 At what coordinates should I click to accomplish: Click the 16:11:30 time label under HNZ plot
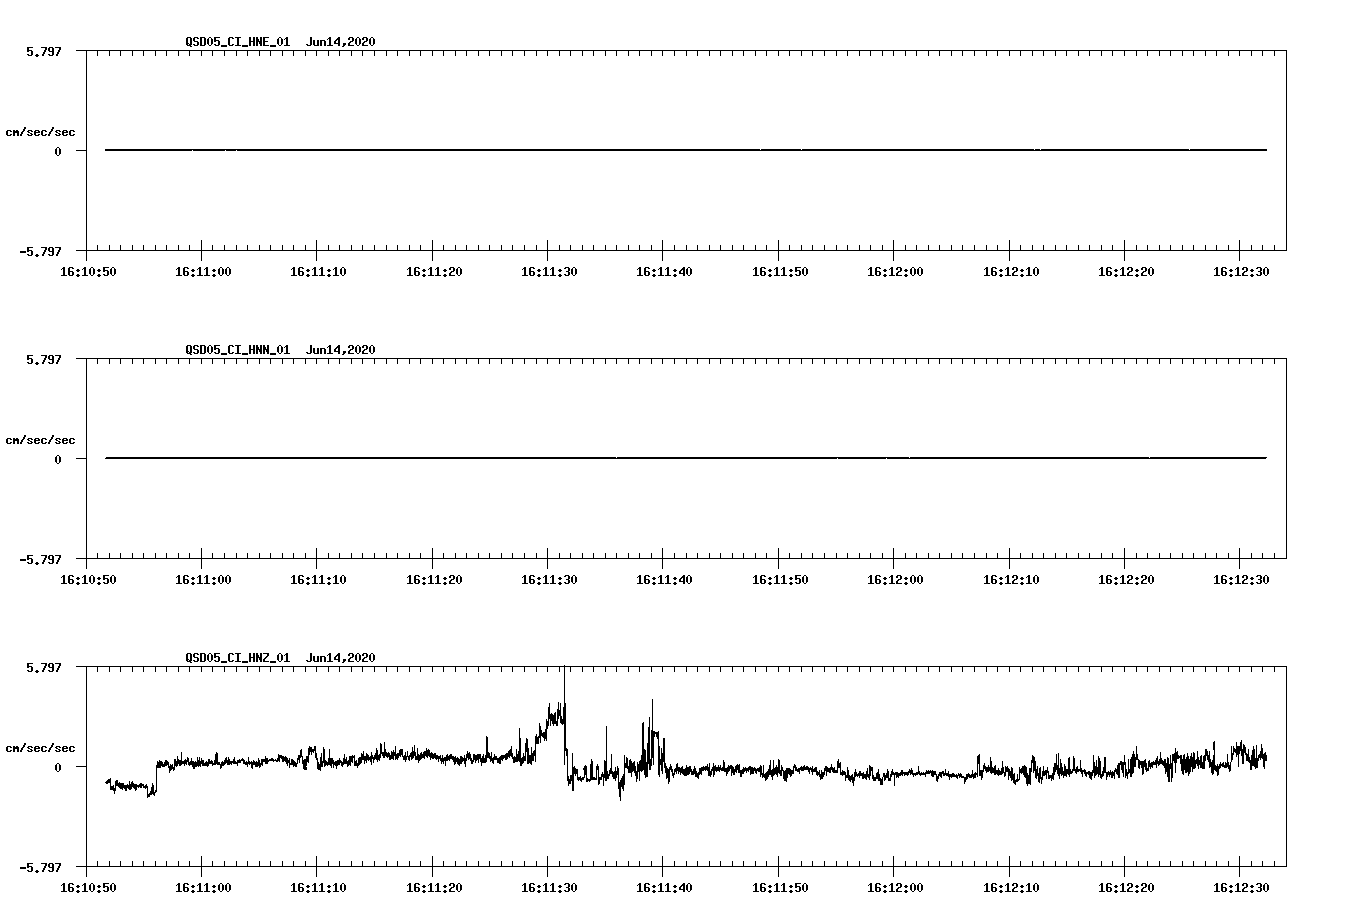click(549, 887)
